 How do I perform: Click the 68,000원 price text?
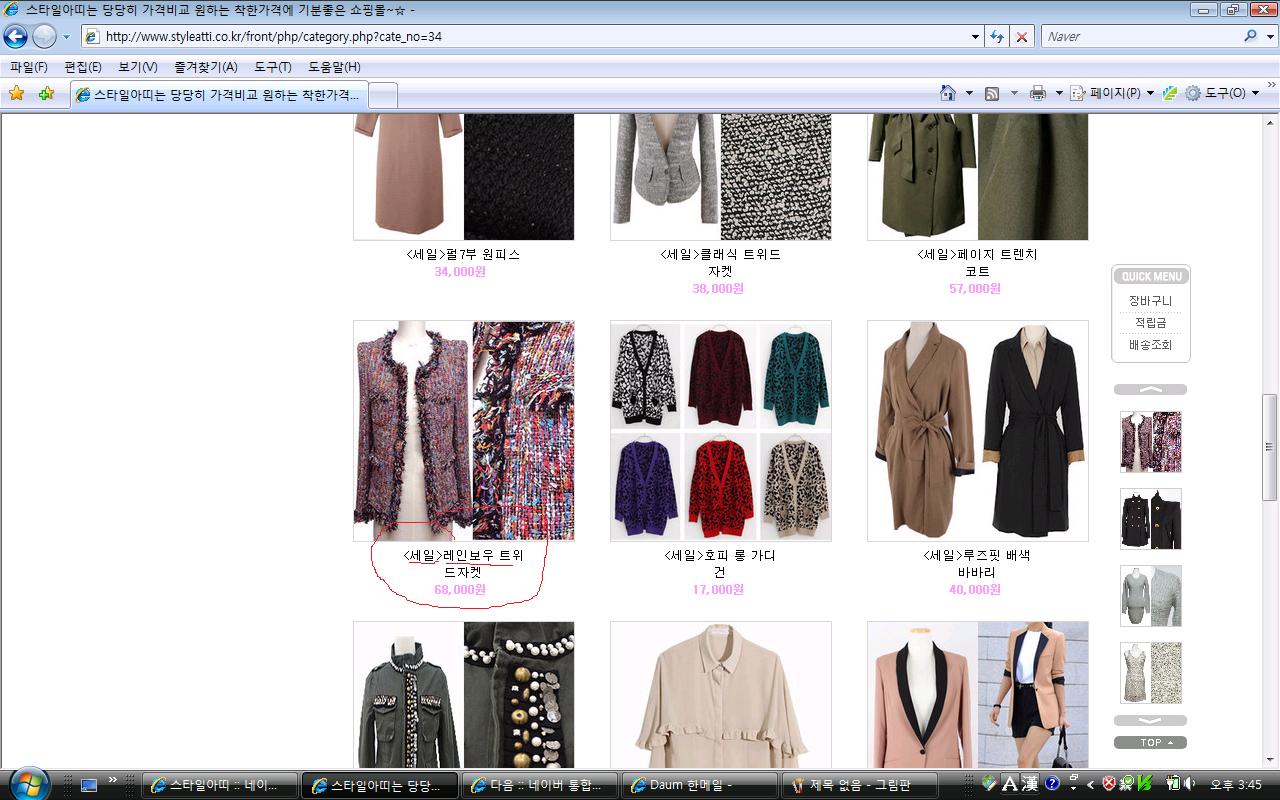click(x=460, y=590)
